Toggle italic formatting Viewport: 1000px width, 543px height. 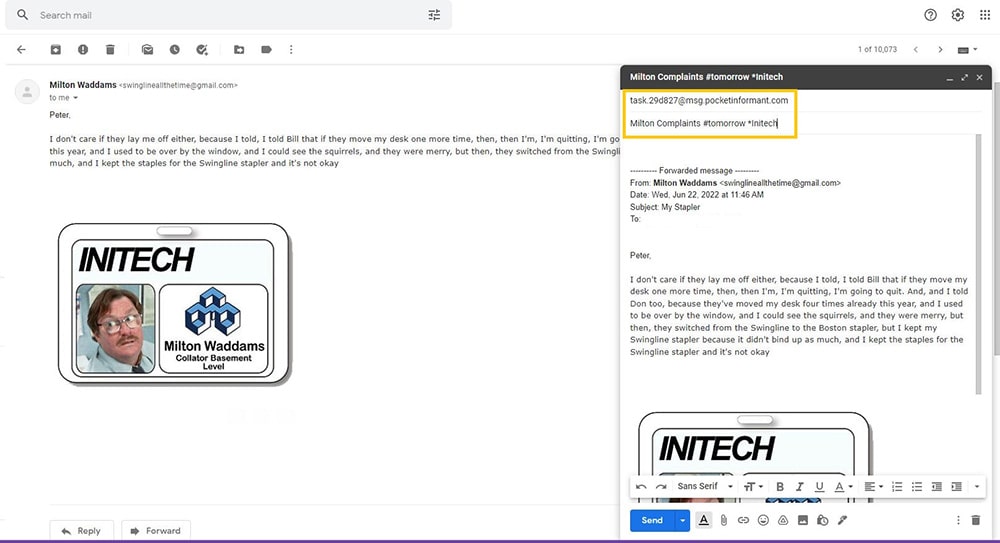click(x=799, y=486)
